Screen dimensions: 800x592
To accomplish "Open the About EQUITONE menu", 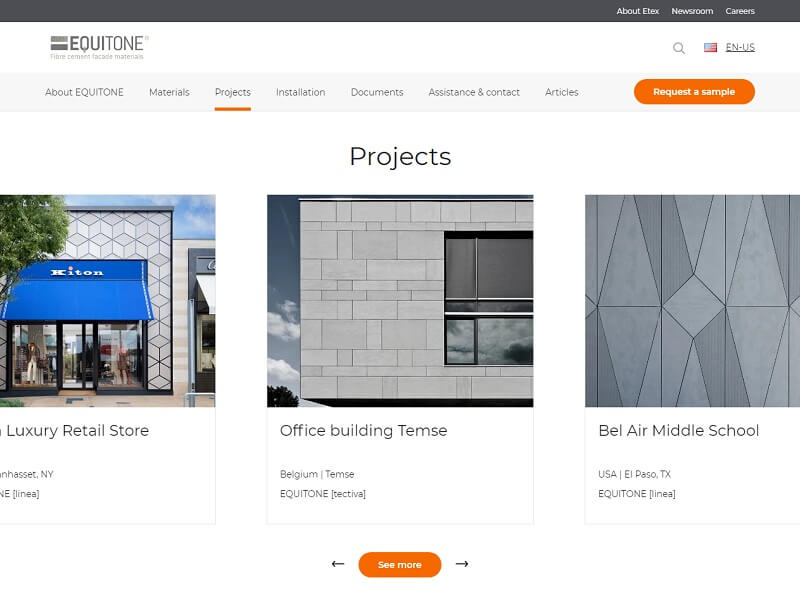I will [x=84, y=92].
